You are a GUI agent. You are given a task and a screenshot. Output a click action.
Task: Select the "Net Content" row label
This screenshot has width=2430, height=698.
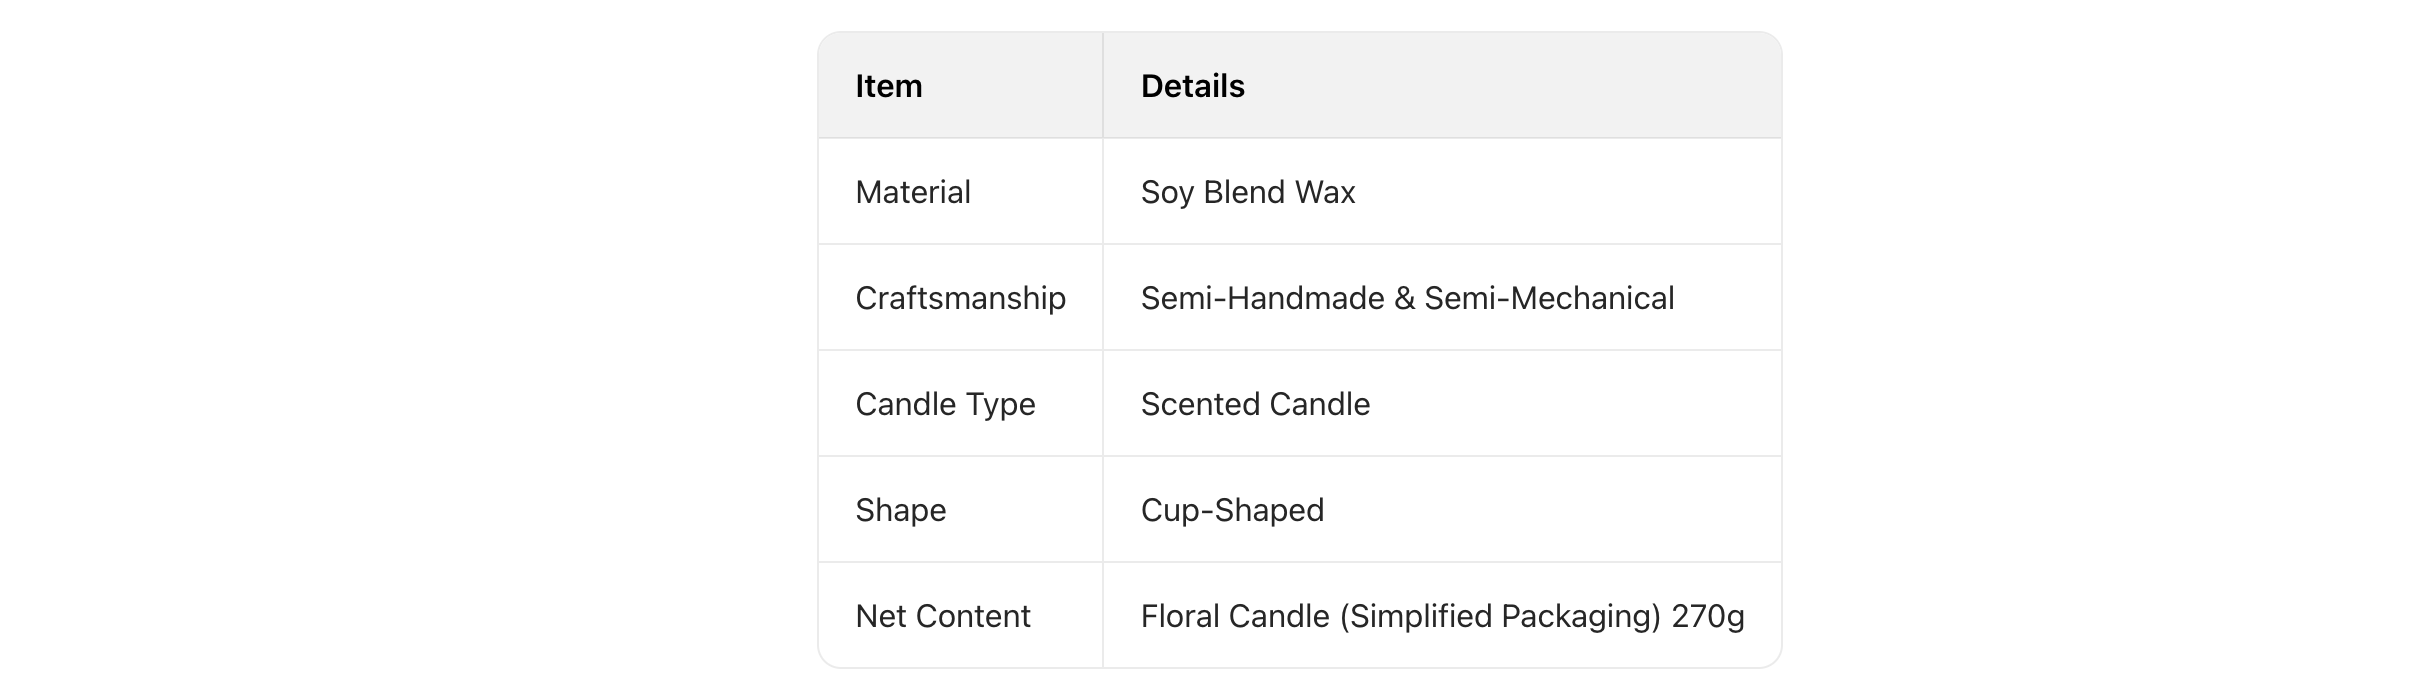(942, 616)
